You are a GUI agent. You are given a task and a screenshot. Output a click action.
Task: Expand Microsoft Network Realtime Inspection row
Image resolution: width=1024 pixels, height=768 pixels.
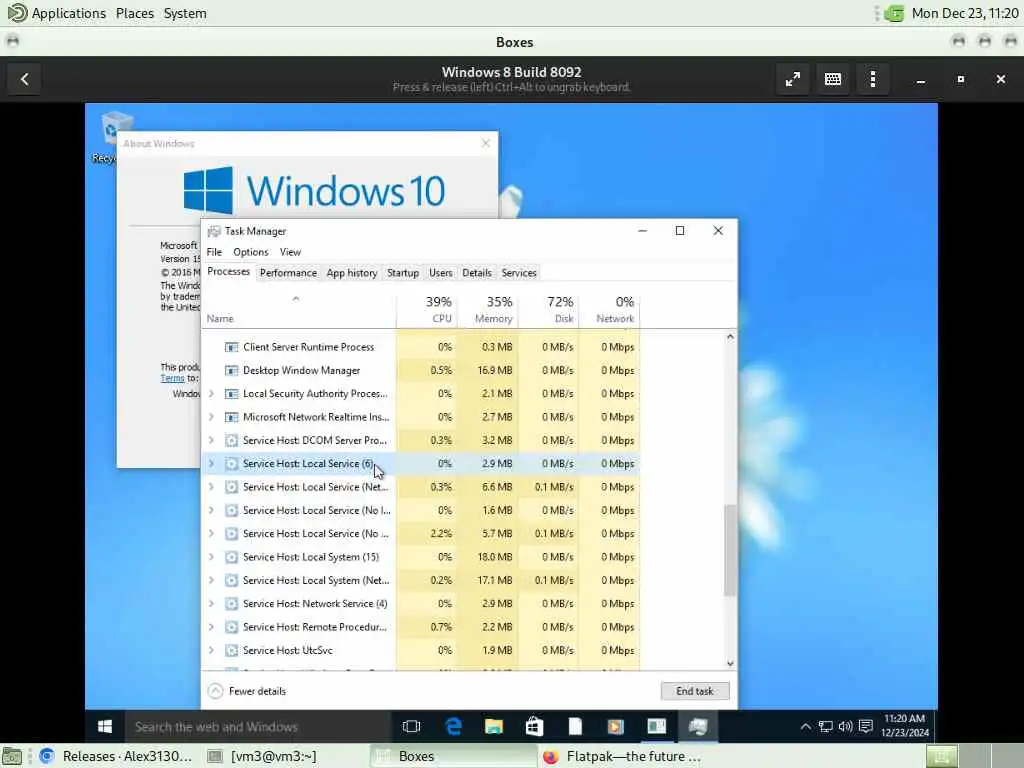212,417
